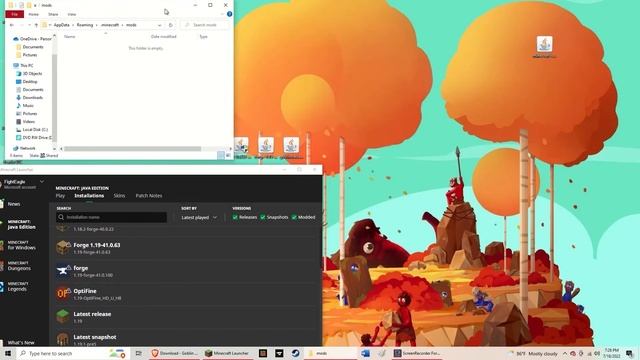The height and width of the screenshot is (360, 640).
Task: Show hidden system tray icons
Action: coord(565,353)
